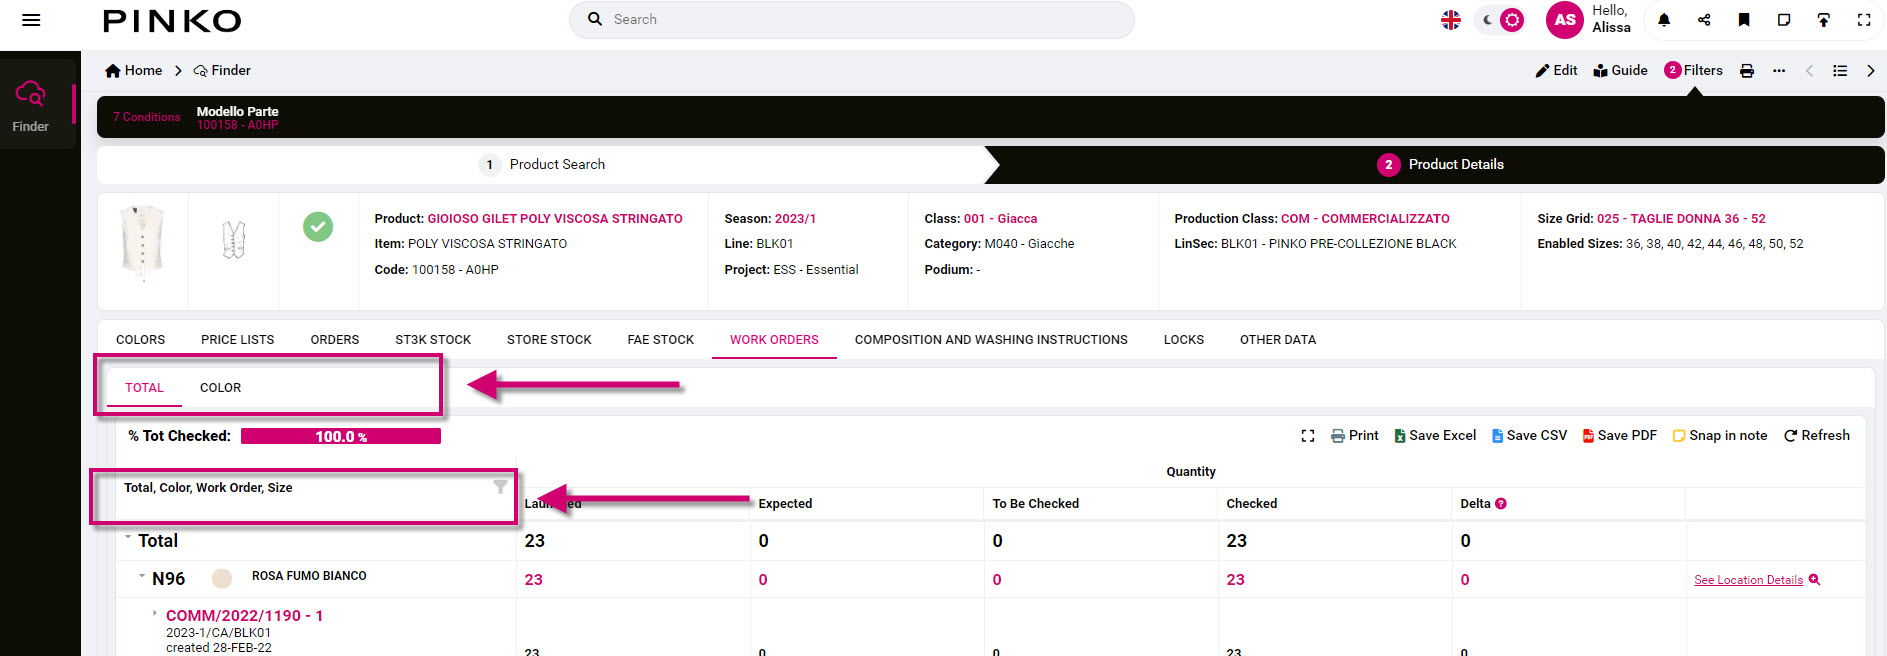This screenshot has height=656, width=1887.
Task: Open the Finder sidebar module
Action: click(31, 104)
